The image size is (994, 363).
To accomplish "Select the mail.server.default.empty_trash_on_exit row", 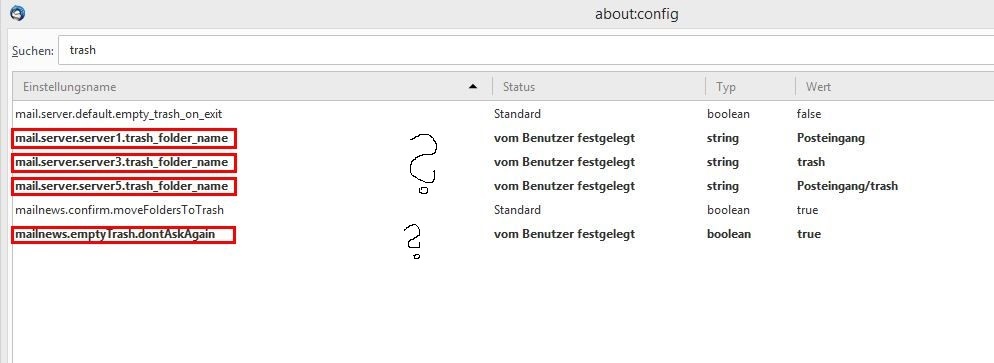I will [503, 114].
